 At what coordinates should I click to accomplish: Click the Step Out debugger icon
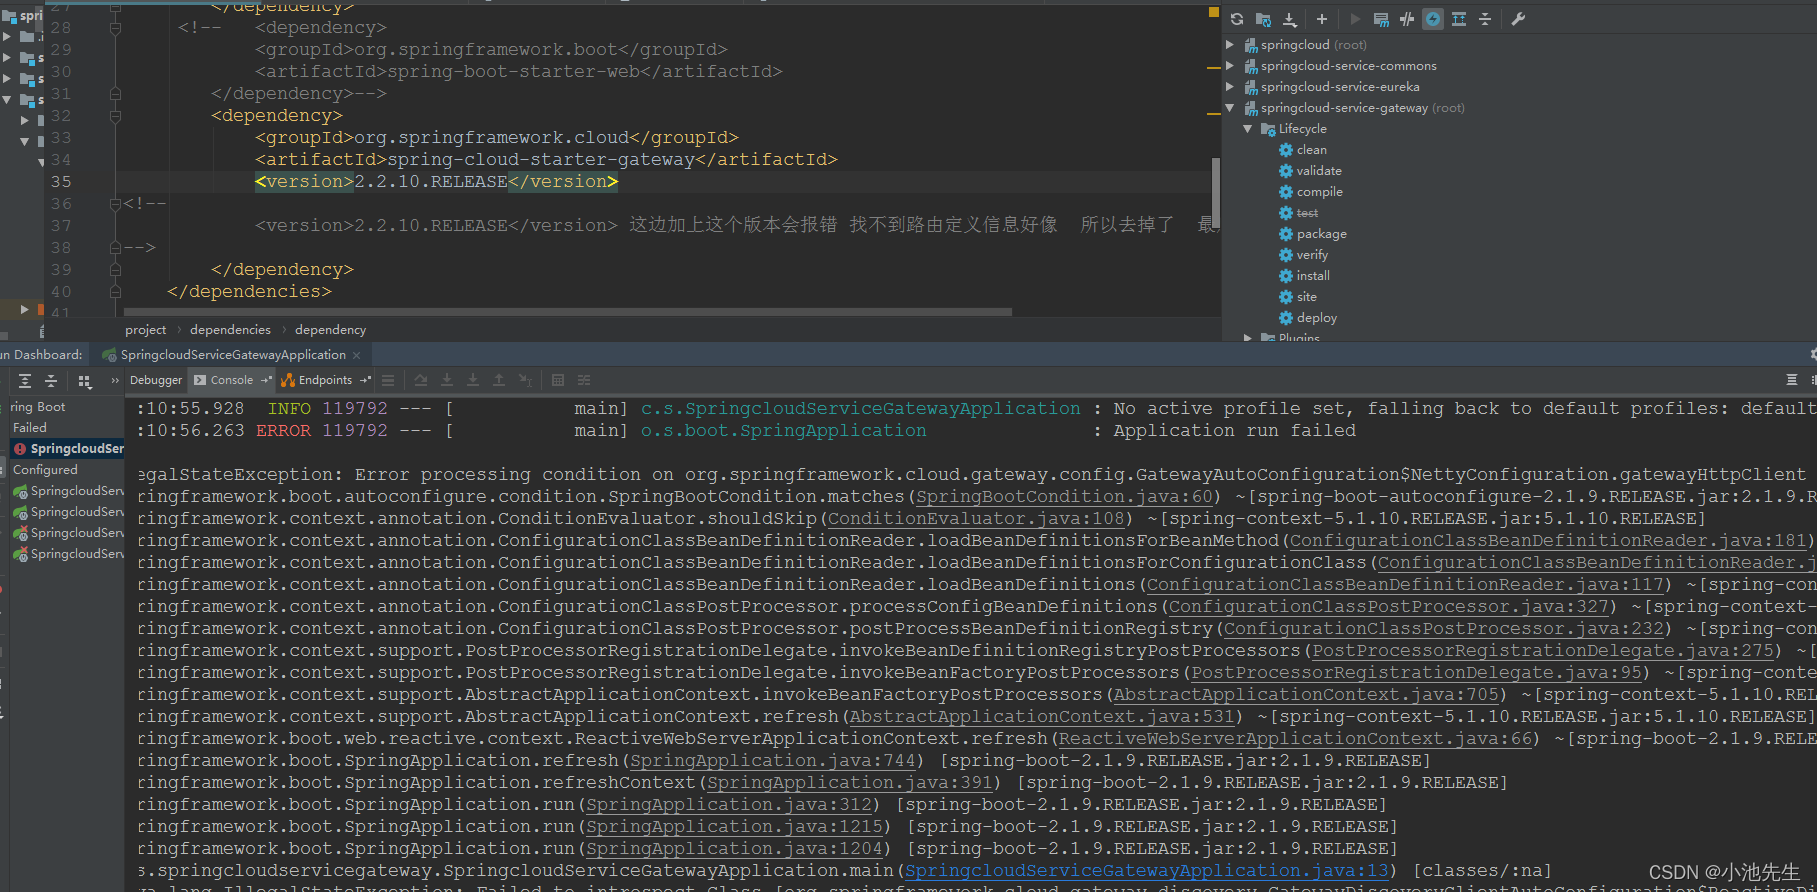[x=499, y=380]
